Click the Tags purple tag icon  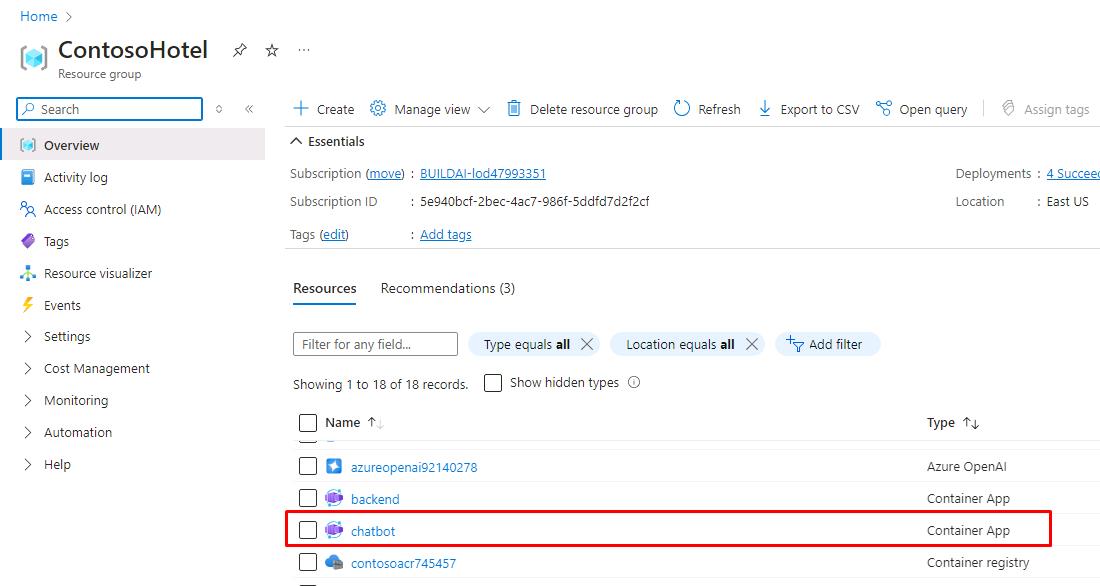28,241
